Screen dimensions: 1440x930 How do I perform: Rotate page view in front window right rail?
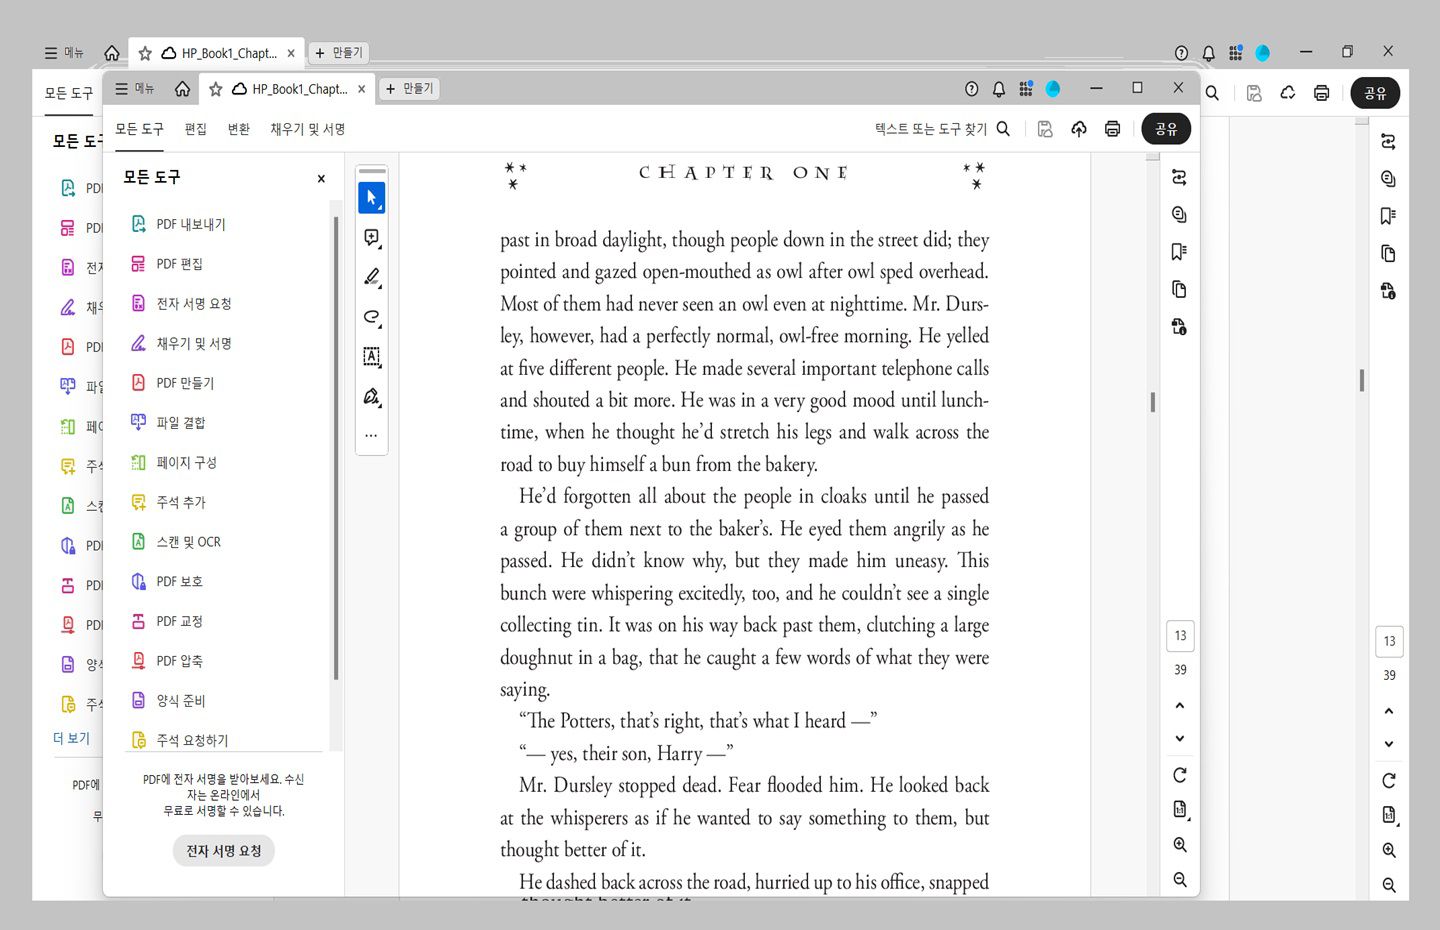(x=1180, y=775)
